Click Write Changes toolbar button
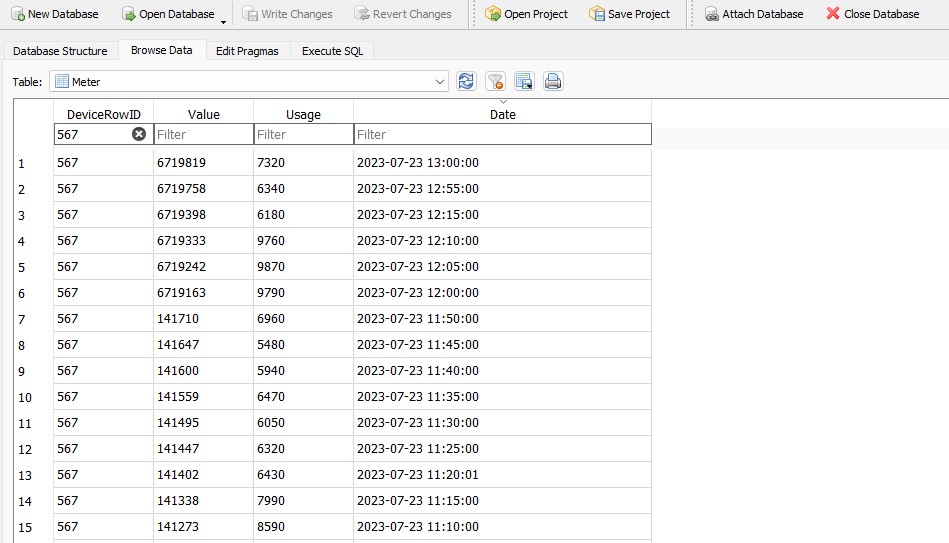Screen dimensions: 949x543 (x=287, y=14)
